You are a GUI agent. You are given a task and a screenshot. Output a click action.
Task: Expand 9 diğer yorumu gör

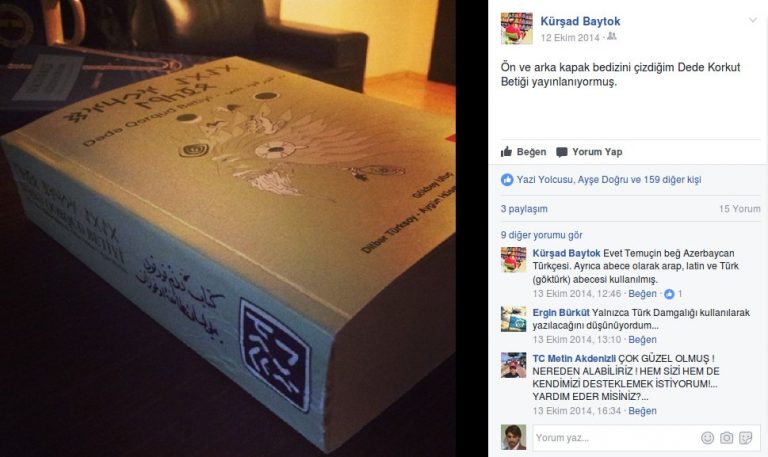click(x=541, y=235)
